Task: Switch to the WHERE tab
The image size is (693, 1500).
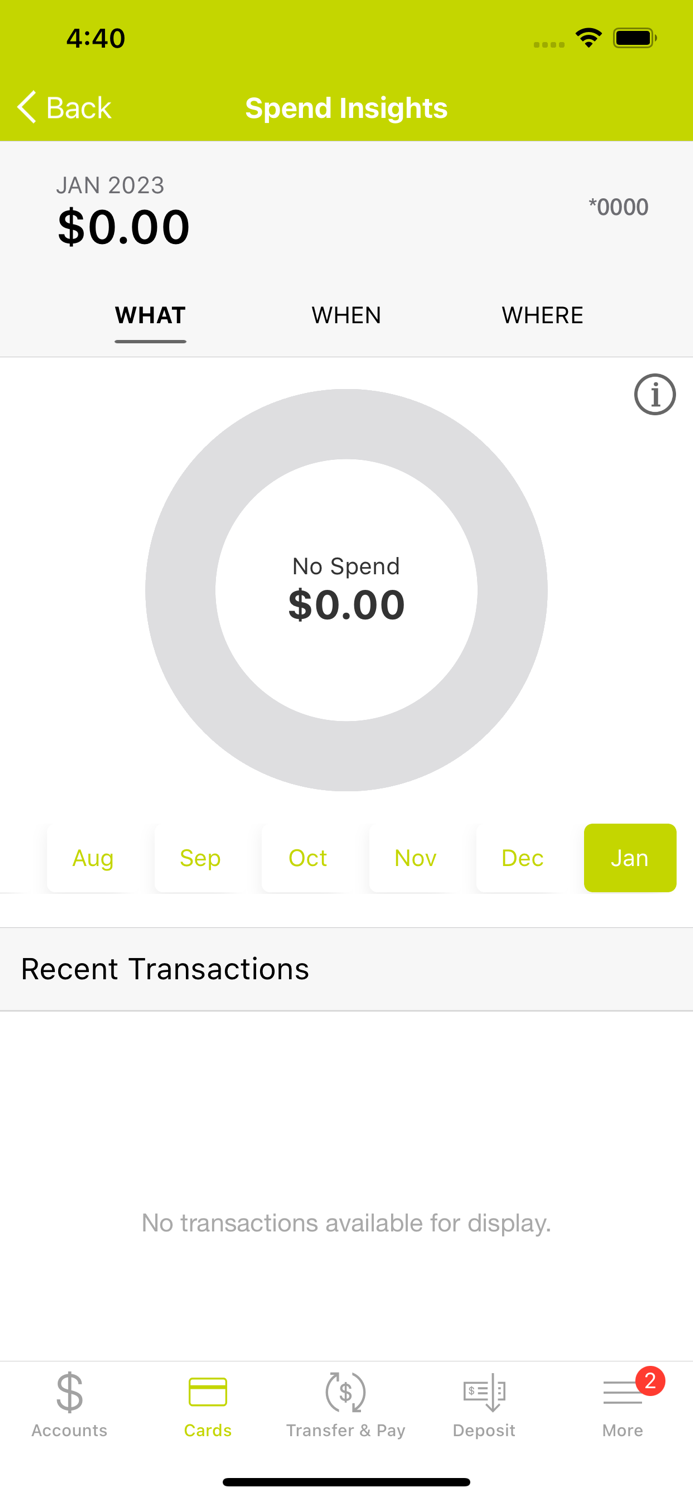Action: point(542,315)
